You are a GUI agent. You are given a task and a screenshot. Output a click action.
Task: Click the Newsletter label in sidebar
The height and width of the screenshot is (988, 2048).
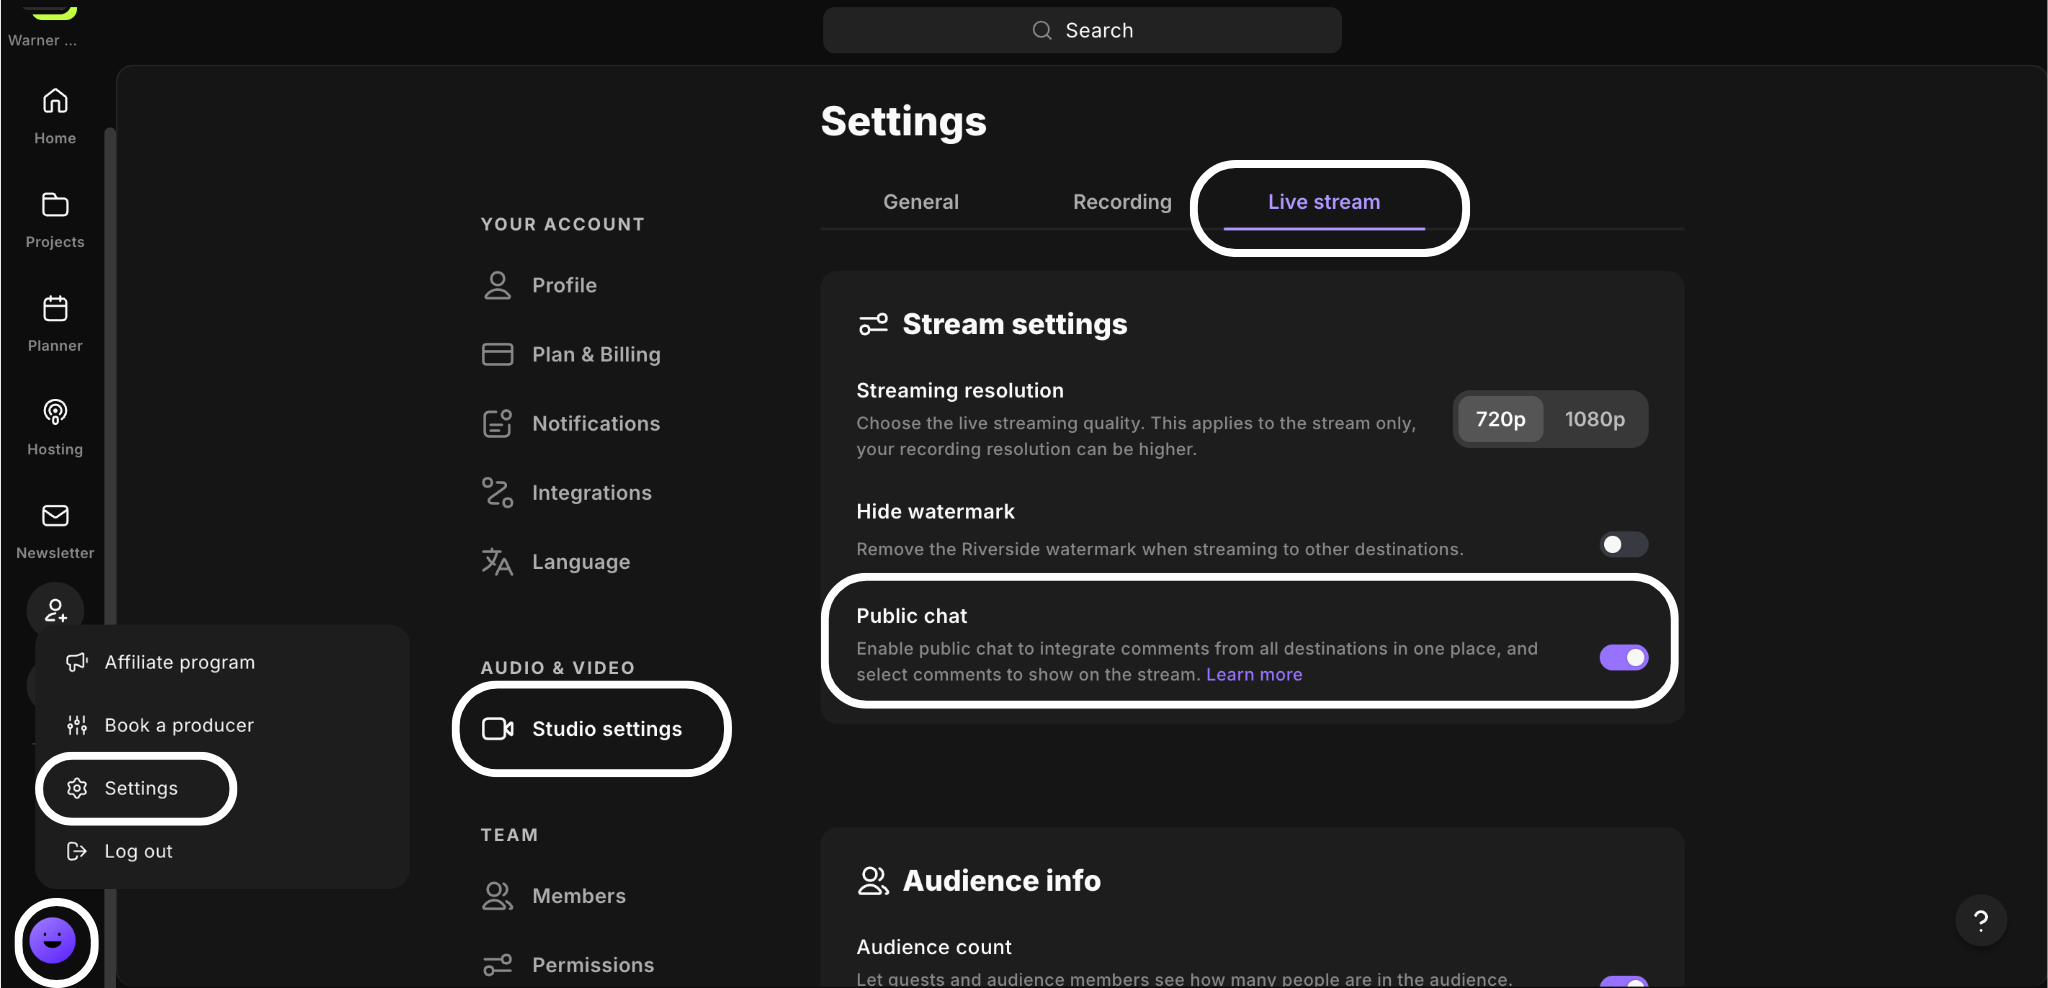[x=55, y=553]
